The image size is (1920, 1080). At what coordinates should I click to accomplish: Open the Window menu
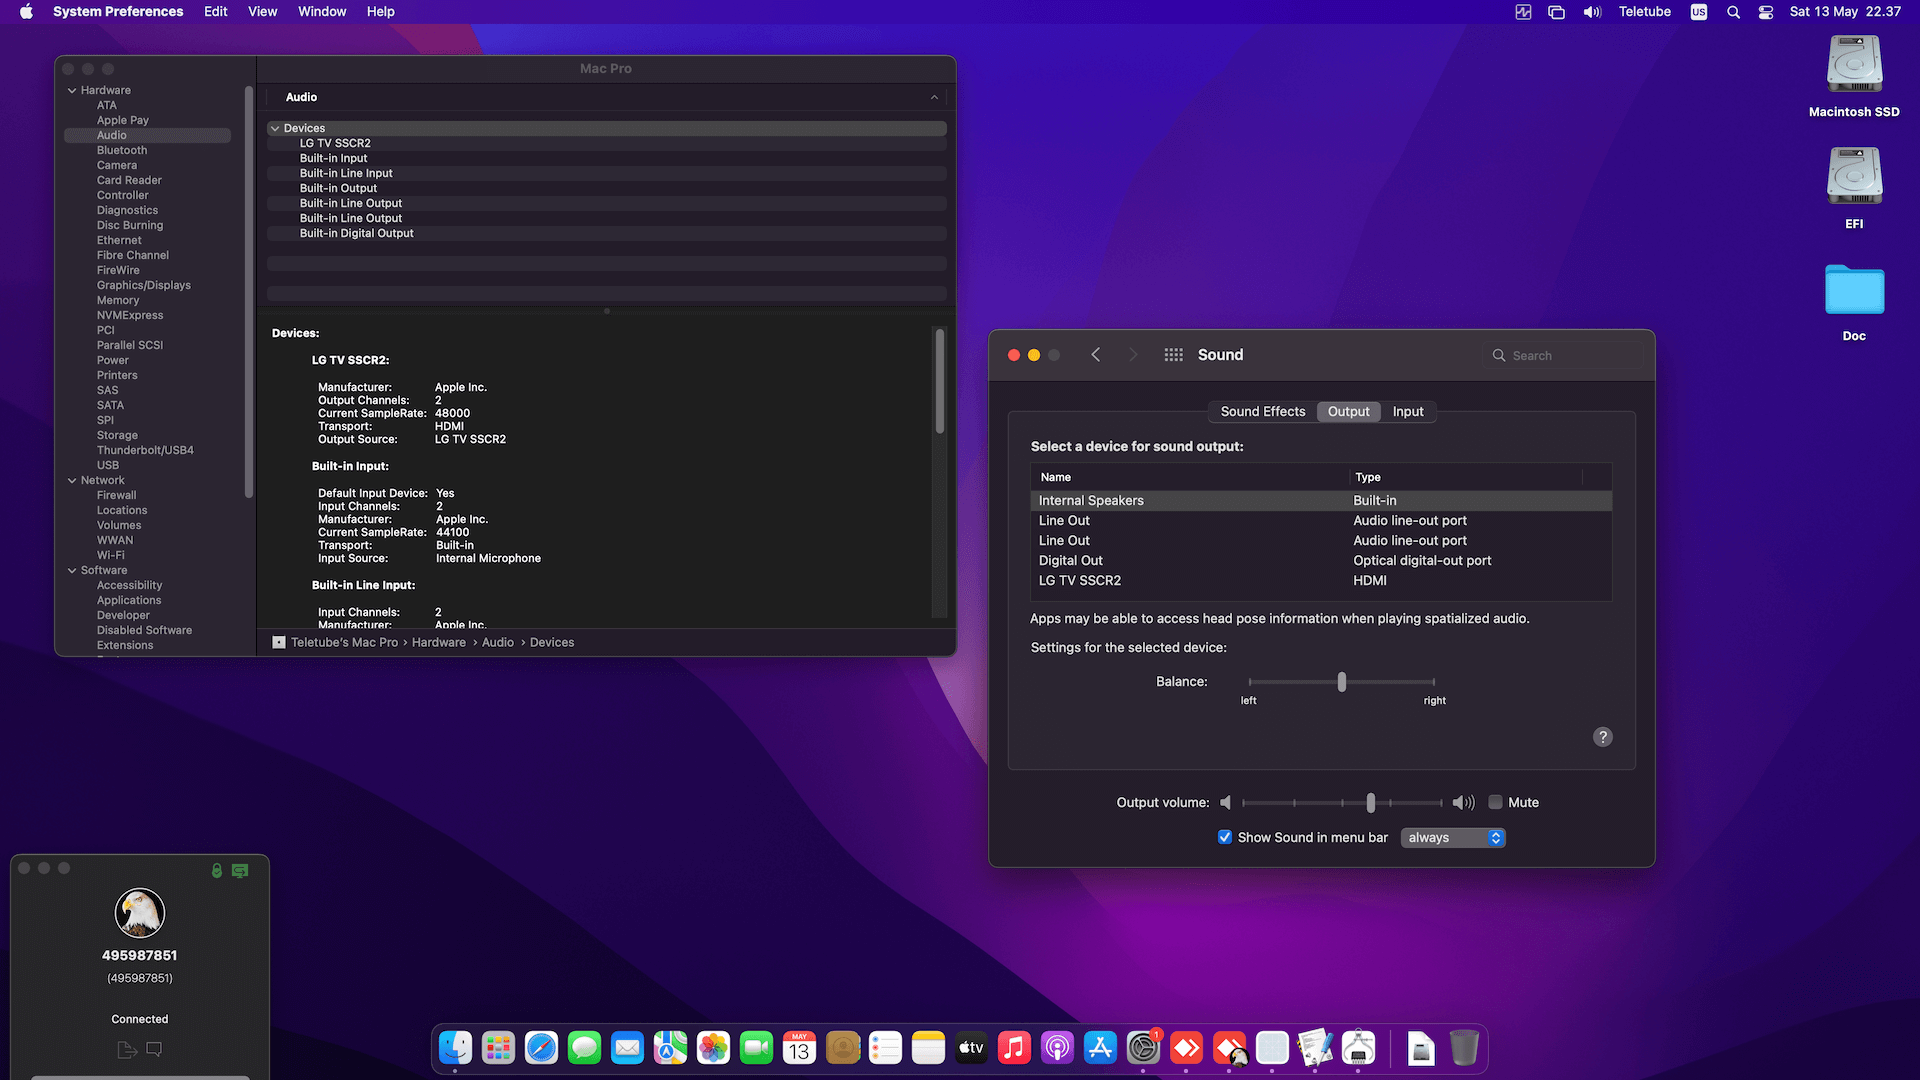point(322,12)
